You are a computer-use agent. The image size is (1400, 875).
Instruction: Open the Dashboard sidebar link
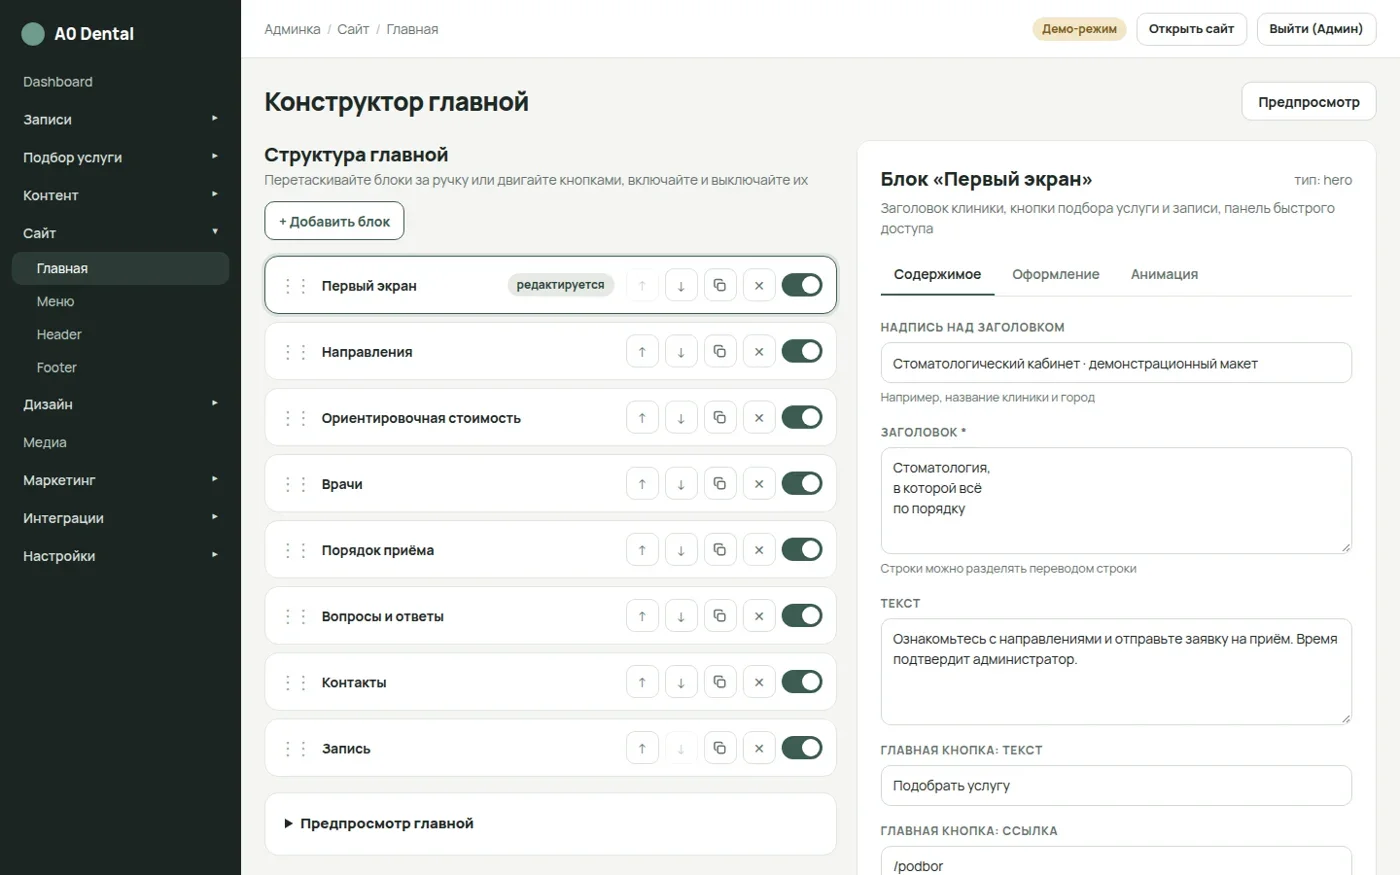[x=120, y=82]
